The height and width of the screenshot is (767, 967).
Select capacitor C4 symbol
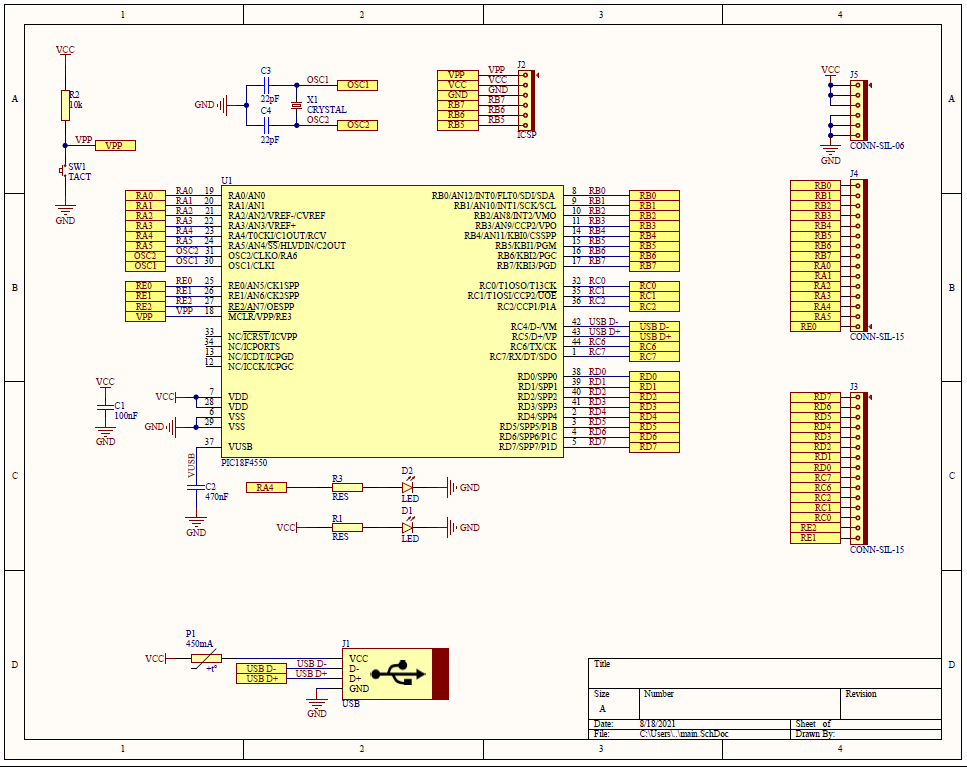click(x=266, y=125)
